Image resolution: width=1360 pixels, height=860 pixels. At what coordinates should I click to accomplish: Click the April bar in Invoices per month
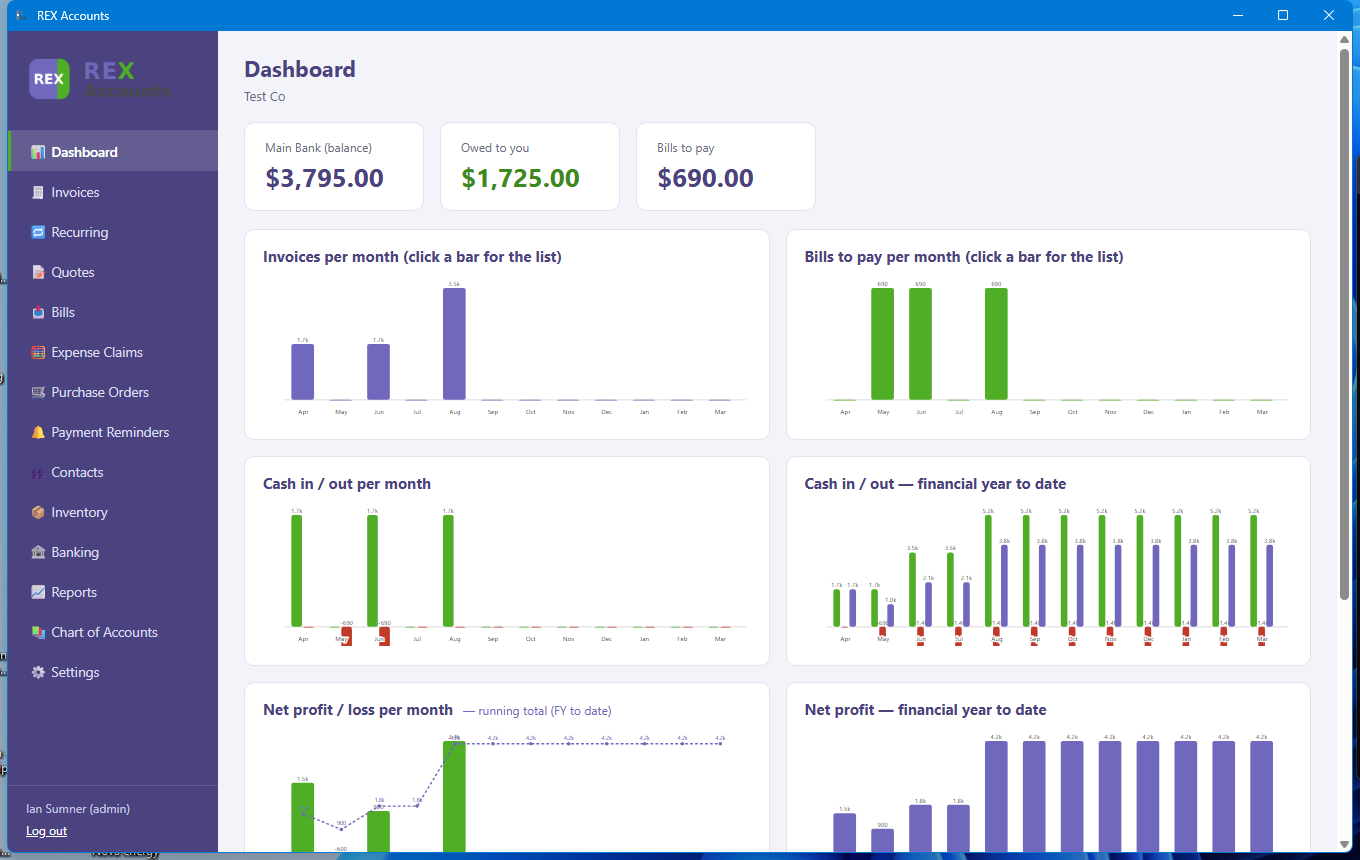[303, 372]
